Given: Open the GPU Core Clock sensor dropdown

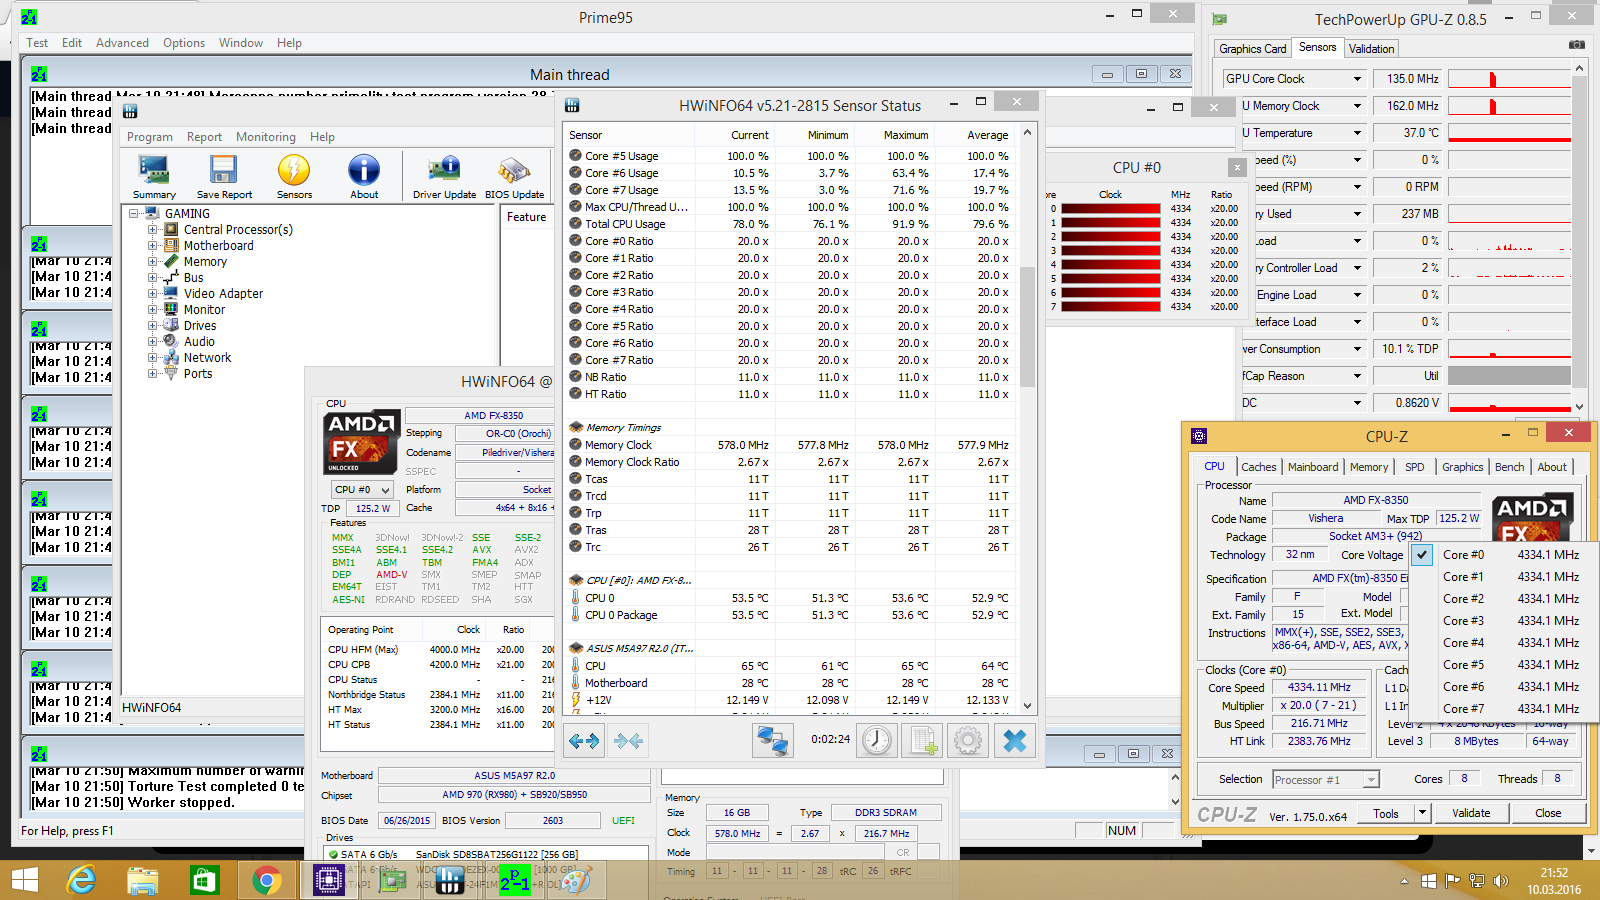Looking at the screenshot, I should 1357,79.
